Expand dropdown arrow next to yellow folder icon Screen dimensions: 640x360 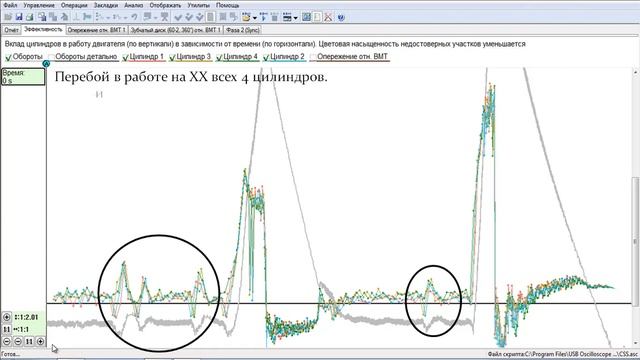(255, 18)
